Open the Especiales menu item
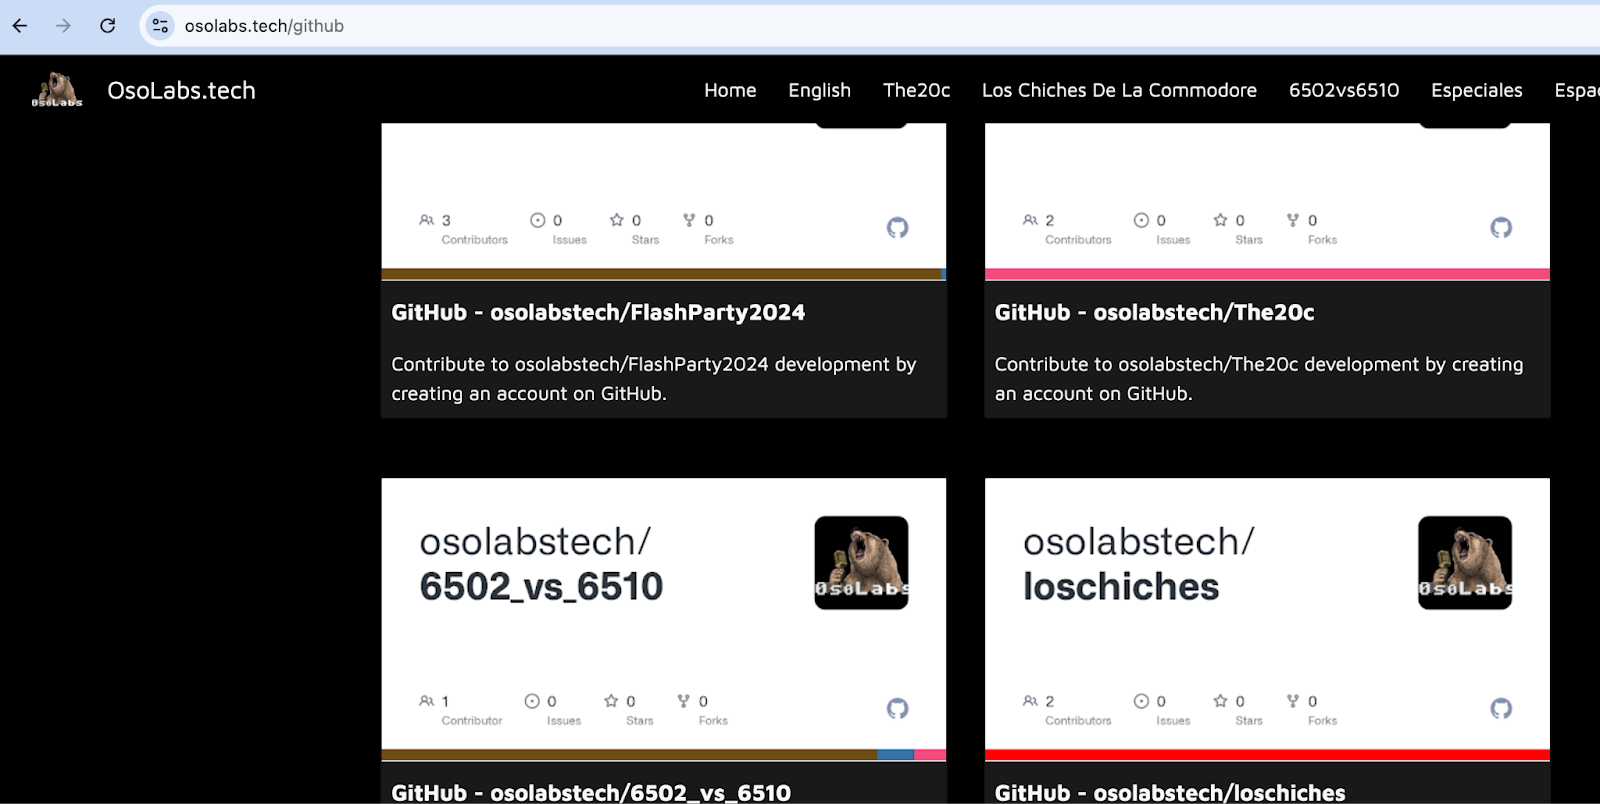The image size is (1600, 804). (x=1476, y=90)
